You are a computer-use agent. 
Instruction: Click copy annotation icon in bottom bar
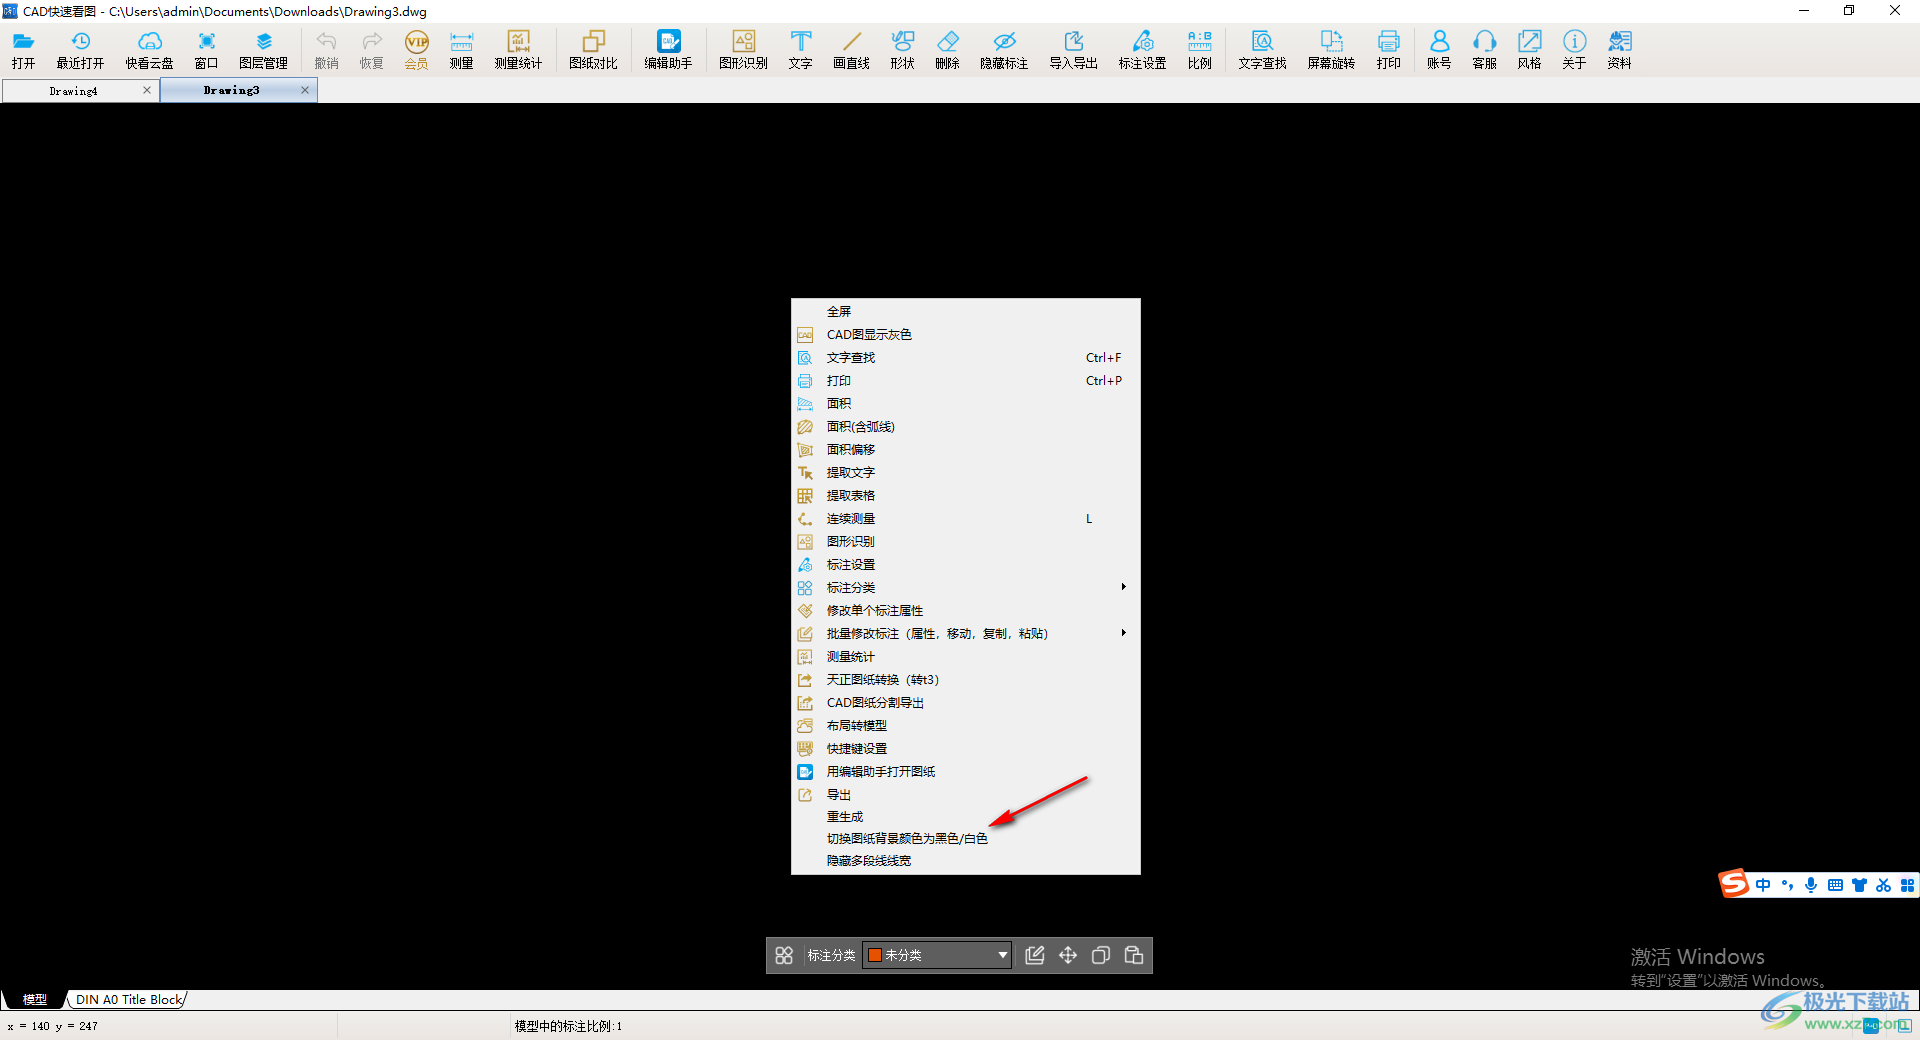tap(1101, 955)
